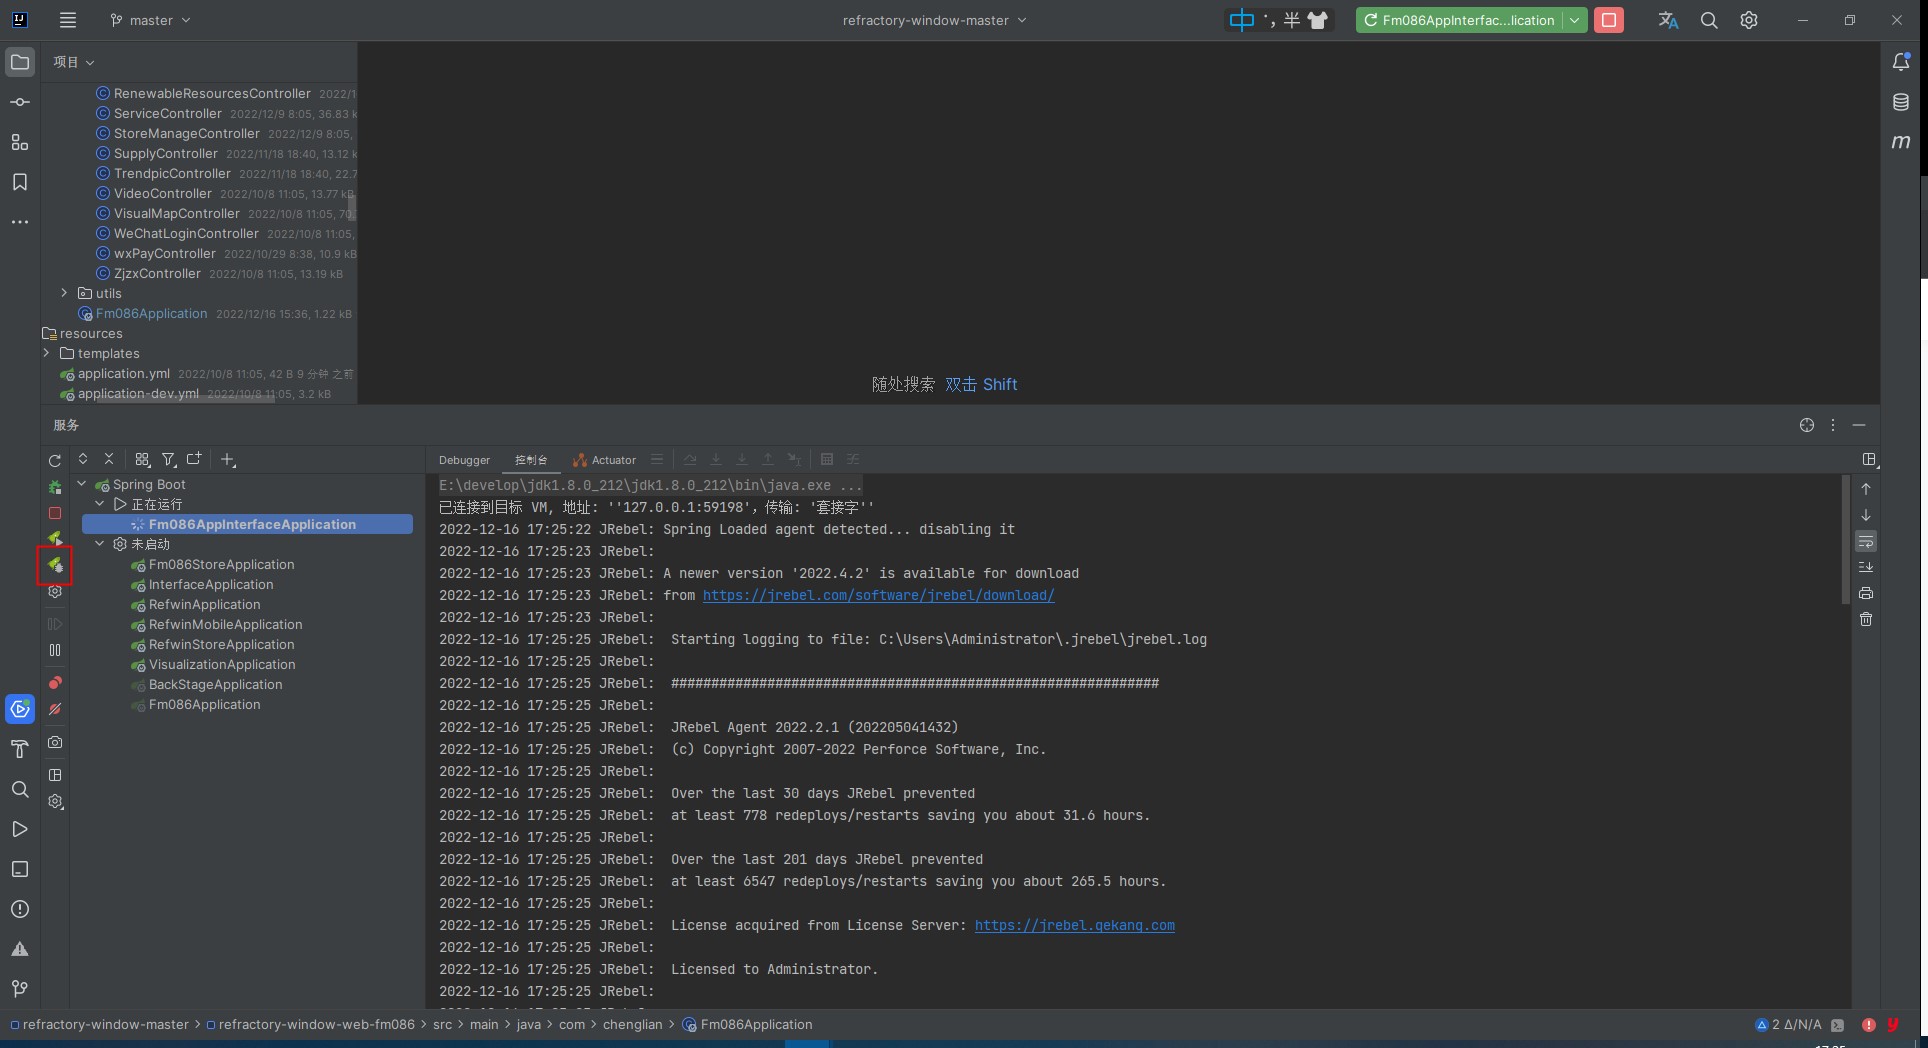The image size is (1928, 1048).
Task: Open the Structure tool window
Action: click(x=20, y=142)
